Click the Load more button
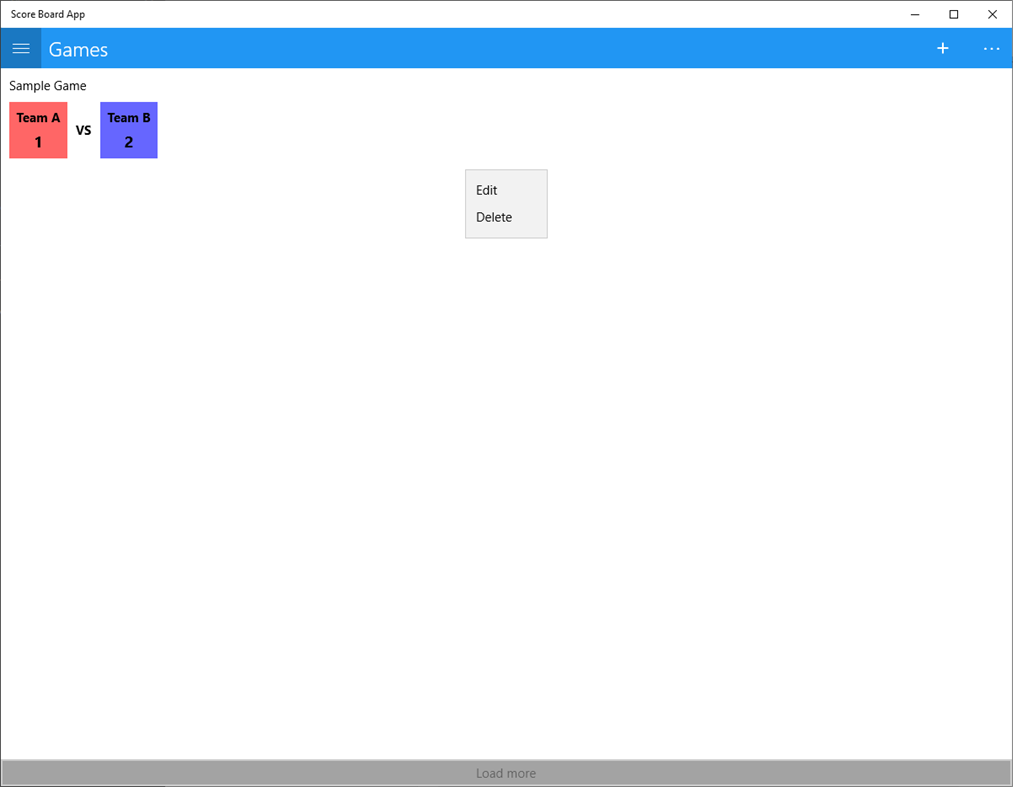1013x787 pixels. click(506, 773)
